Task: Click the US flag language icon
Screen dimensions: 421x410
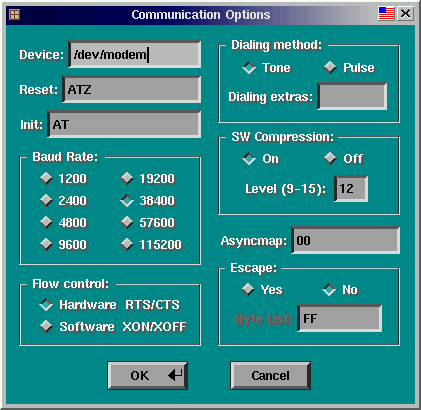Action: [386, 14]
